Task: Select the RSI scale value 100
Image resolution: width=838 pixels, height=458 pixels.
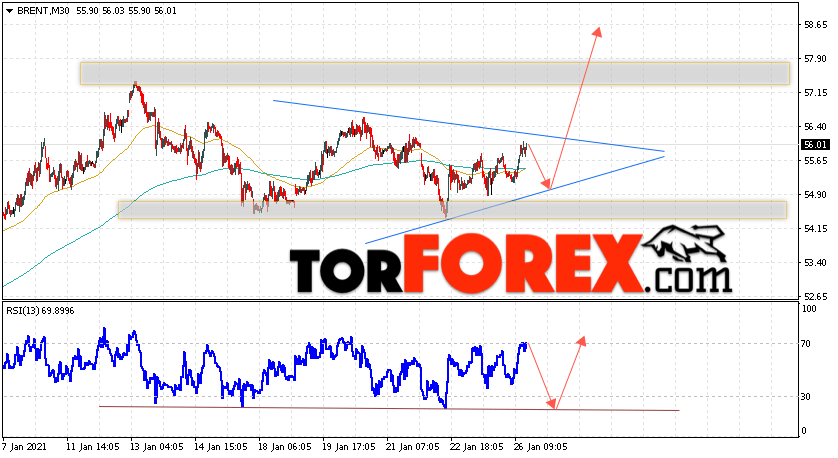Action: [x=810, y=309]
